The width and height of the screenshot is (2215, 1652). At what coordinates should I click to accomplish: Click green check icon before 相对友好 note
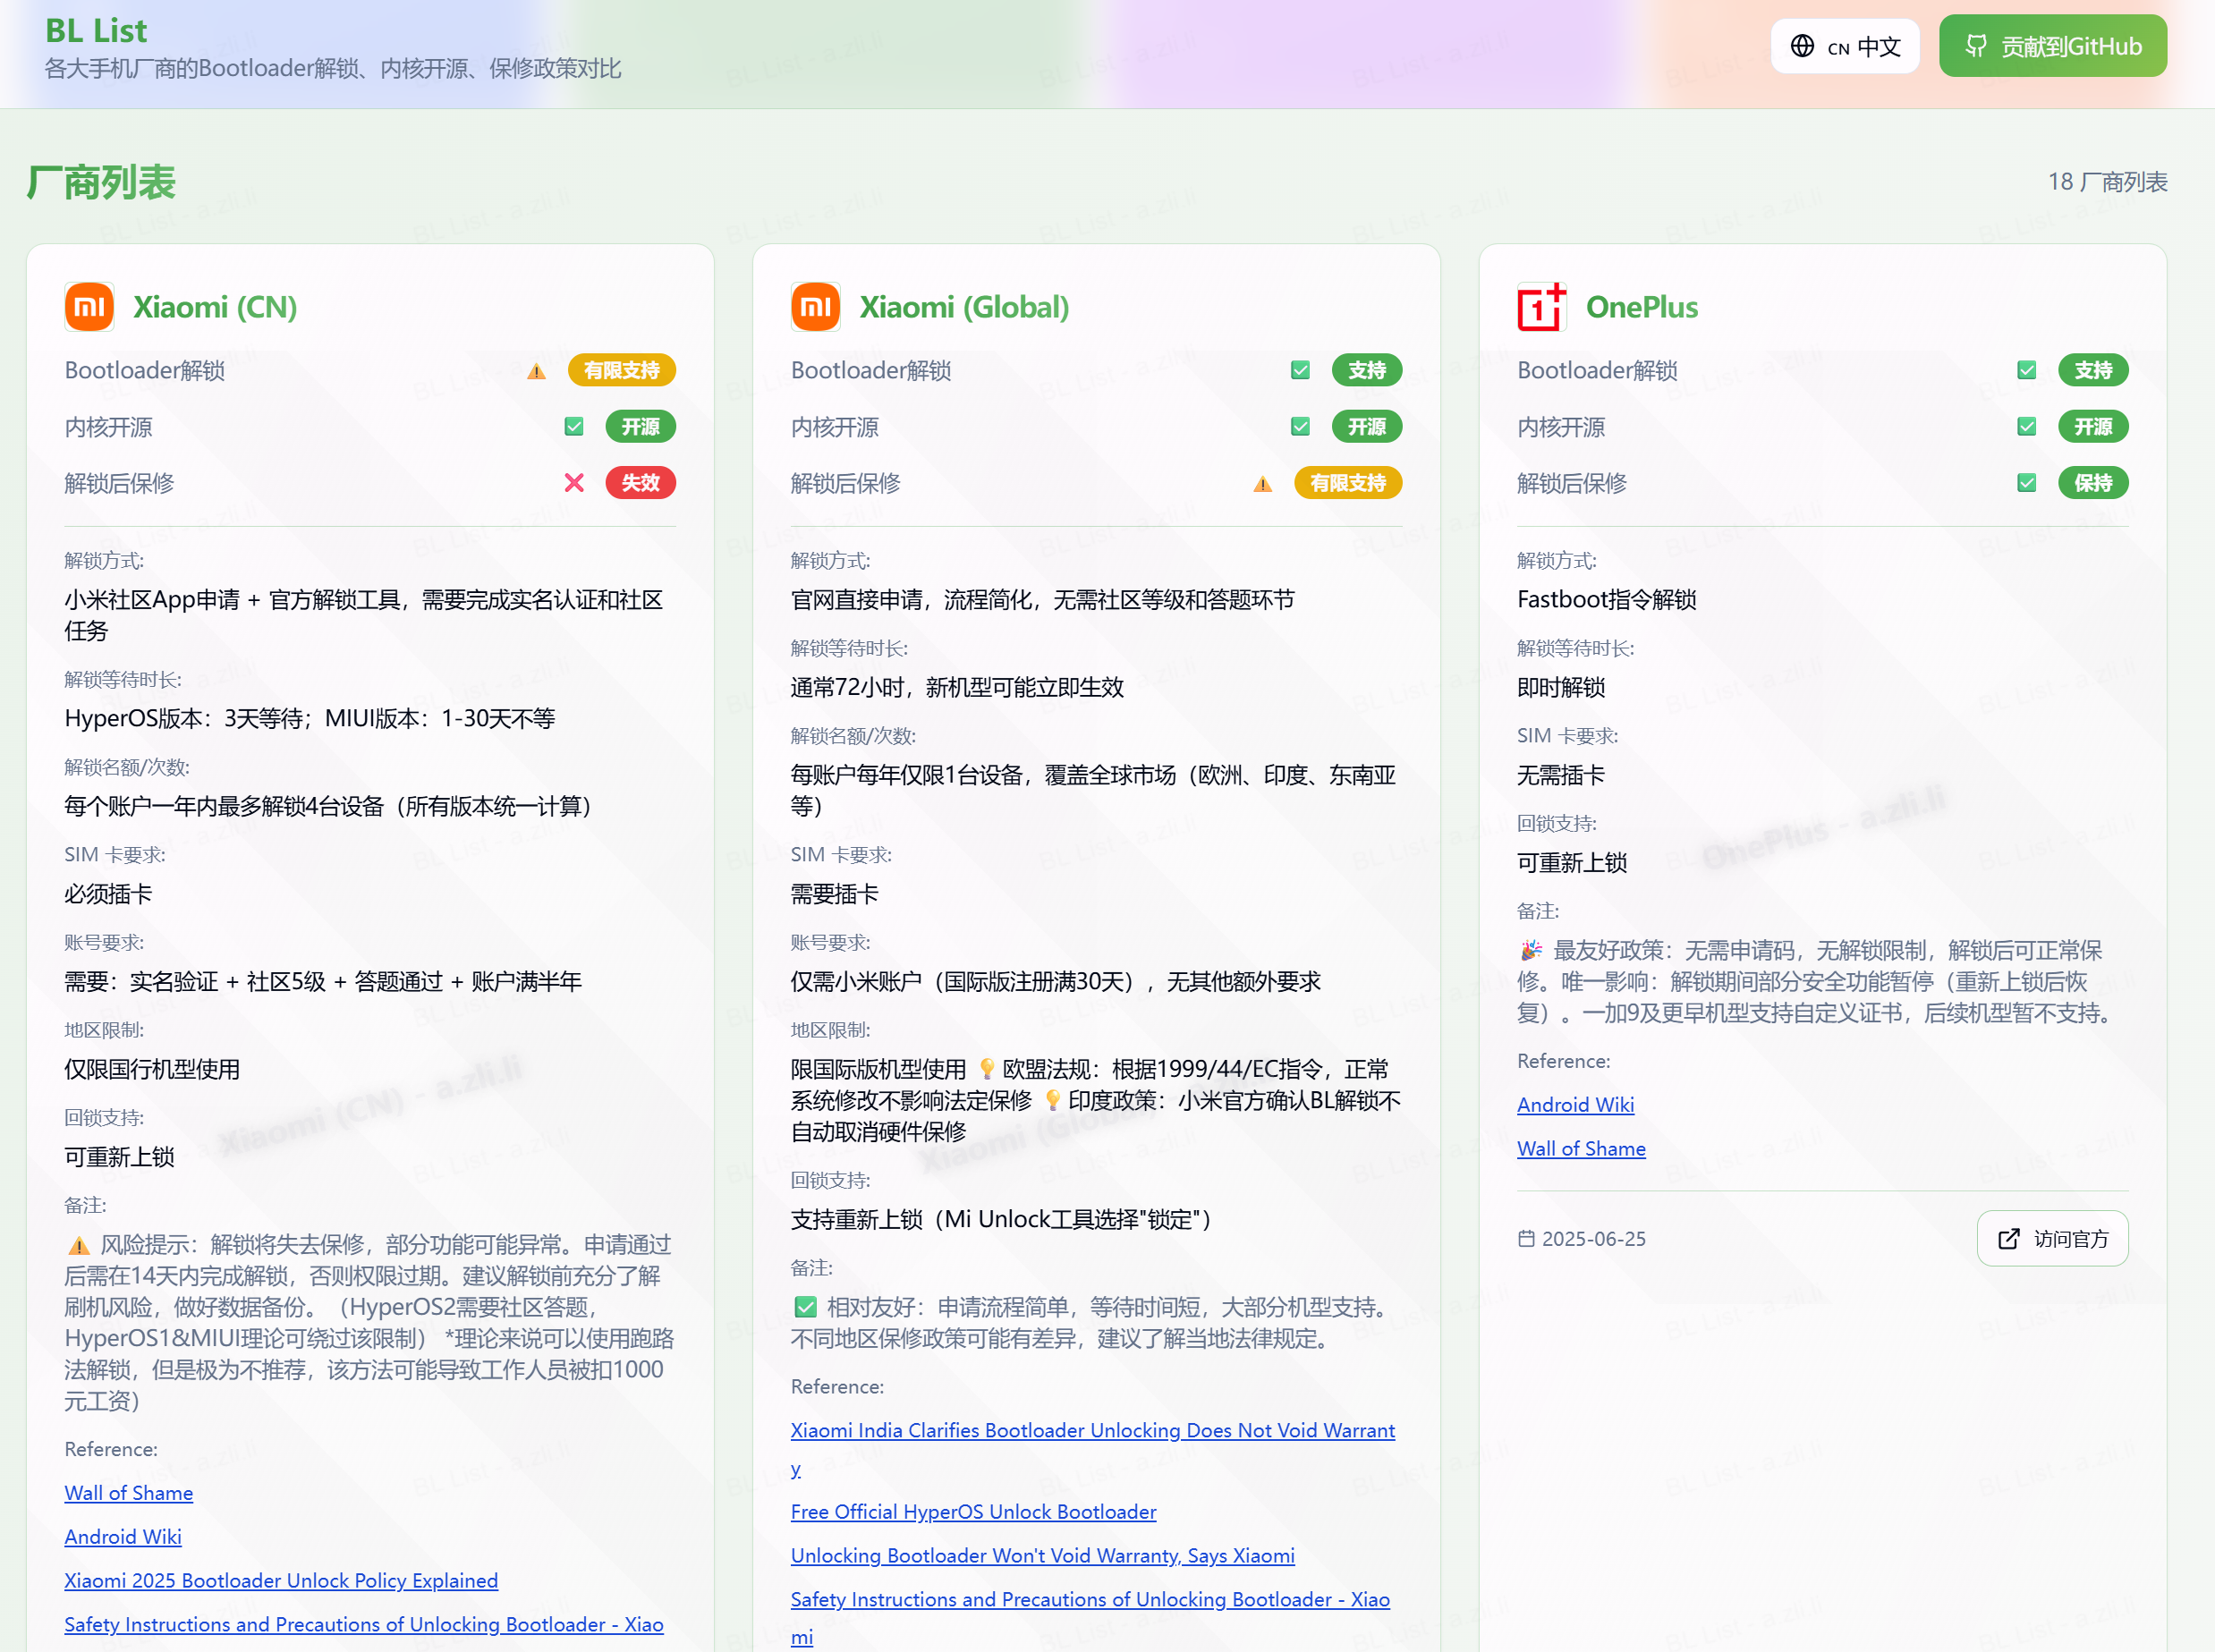coord(805,1308)
